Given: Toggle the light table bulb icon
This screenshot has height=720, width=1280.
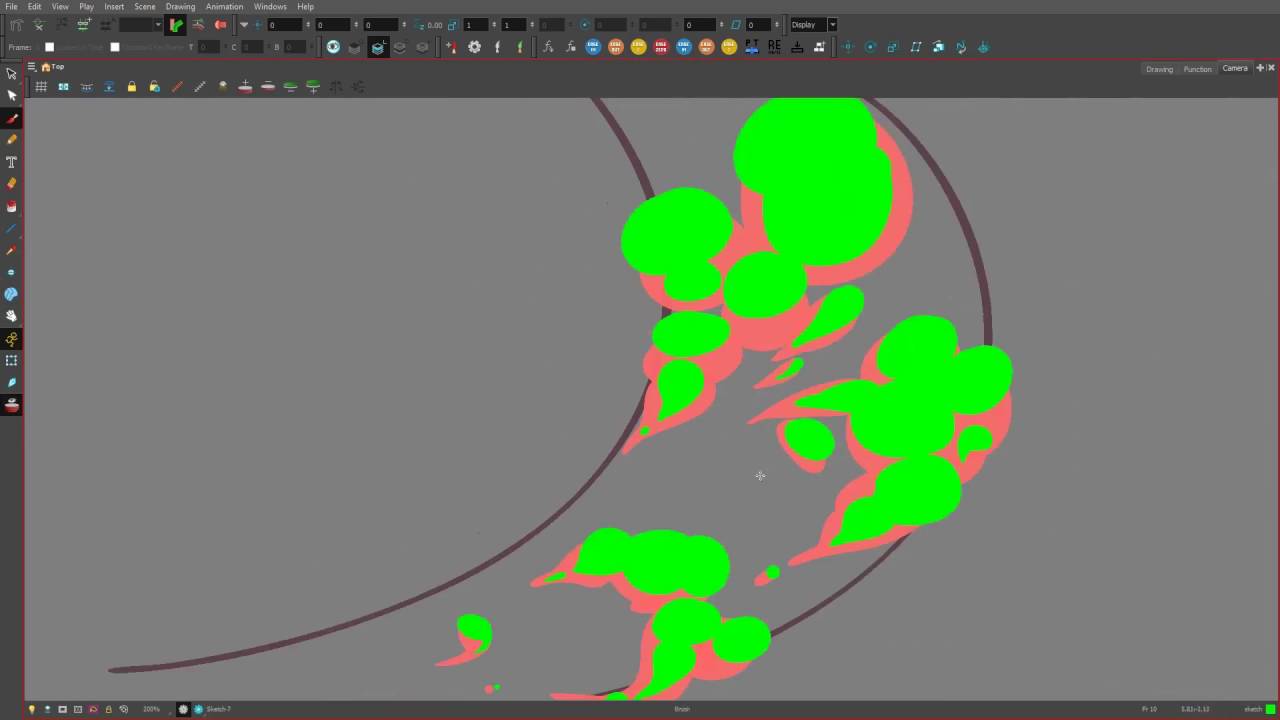Looking at the screenshot, I should click(x=31, y=709).
